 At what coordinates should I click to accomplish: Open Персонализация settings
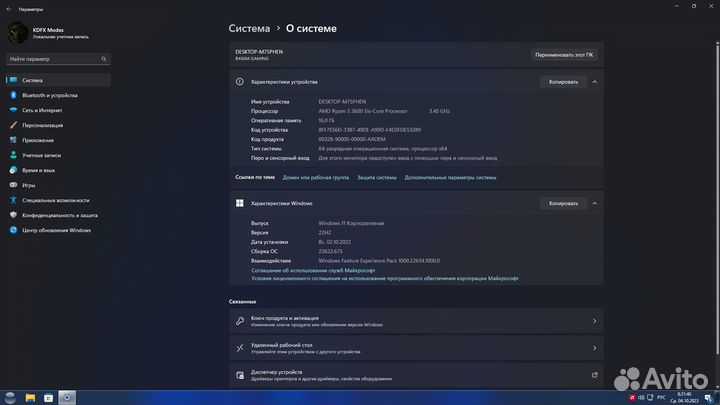point(58,125)
